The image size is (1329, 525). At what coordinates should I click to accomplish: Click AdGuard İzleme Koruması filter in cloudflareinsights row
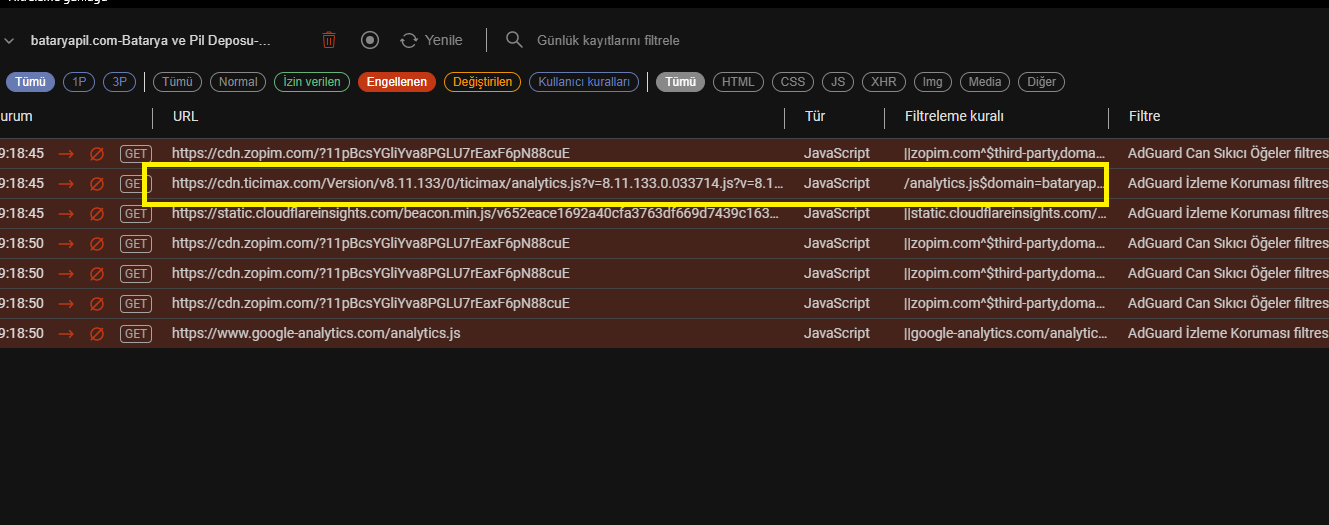[x=1228, y=214]
